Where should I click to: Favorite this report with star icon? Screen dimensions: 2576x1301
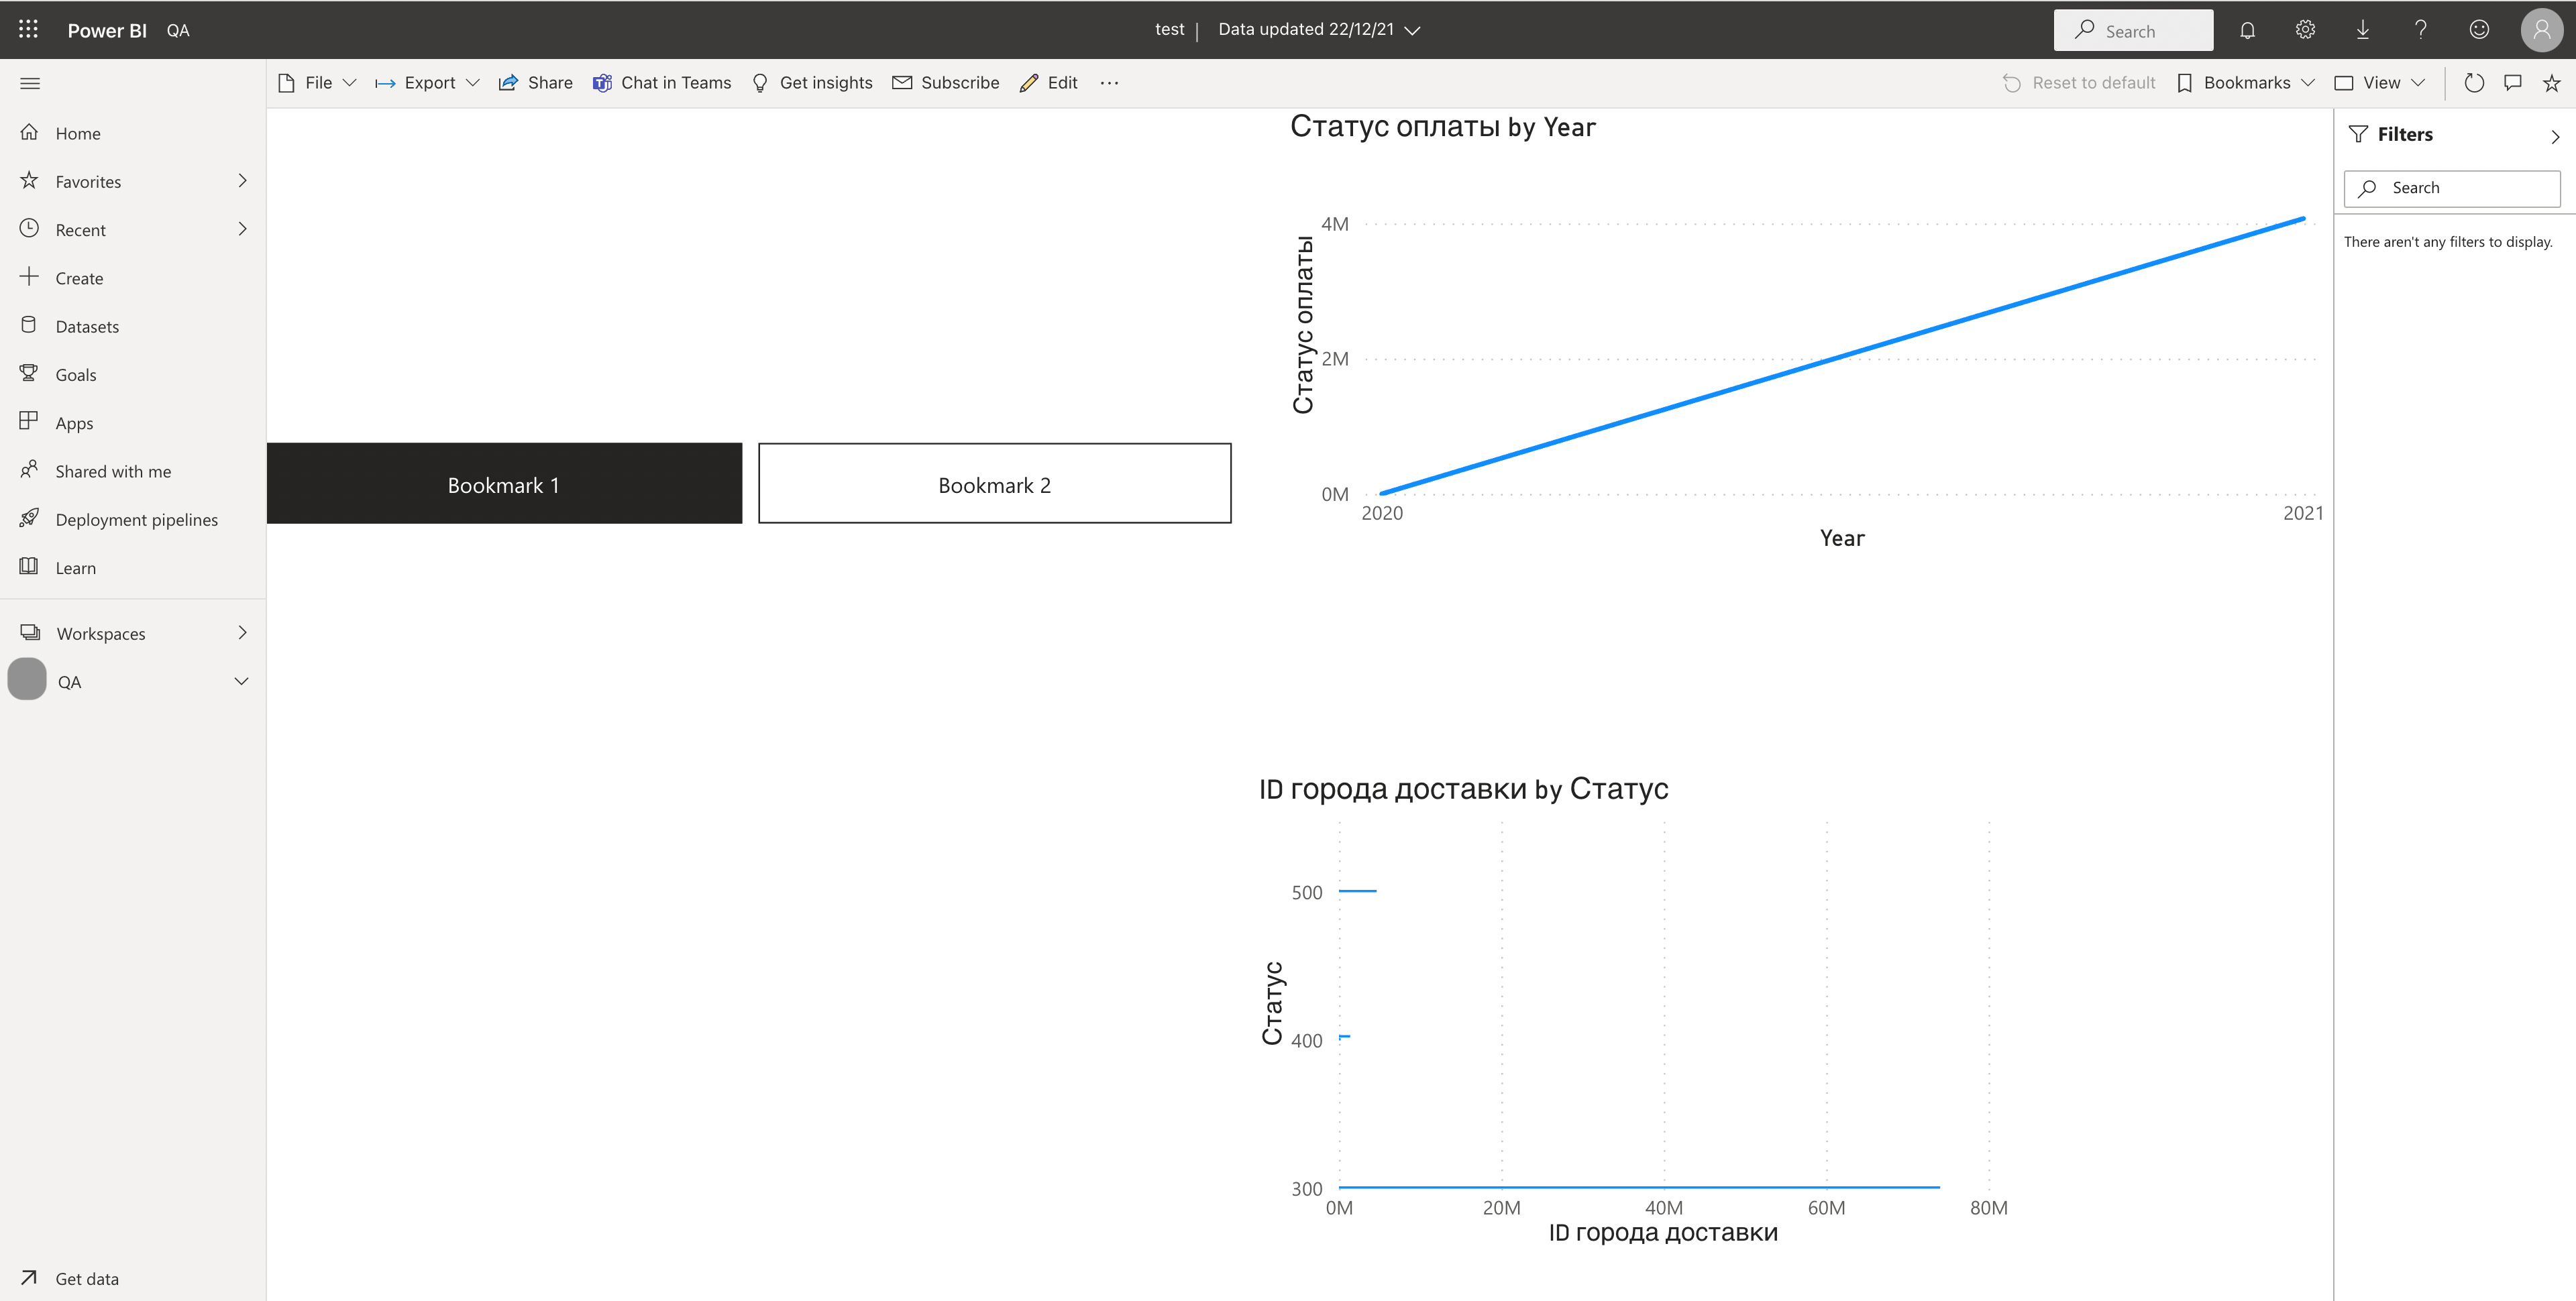[2552, 83]
